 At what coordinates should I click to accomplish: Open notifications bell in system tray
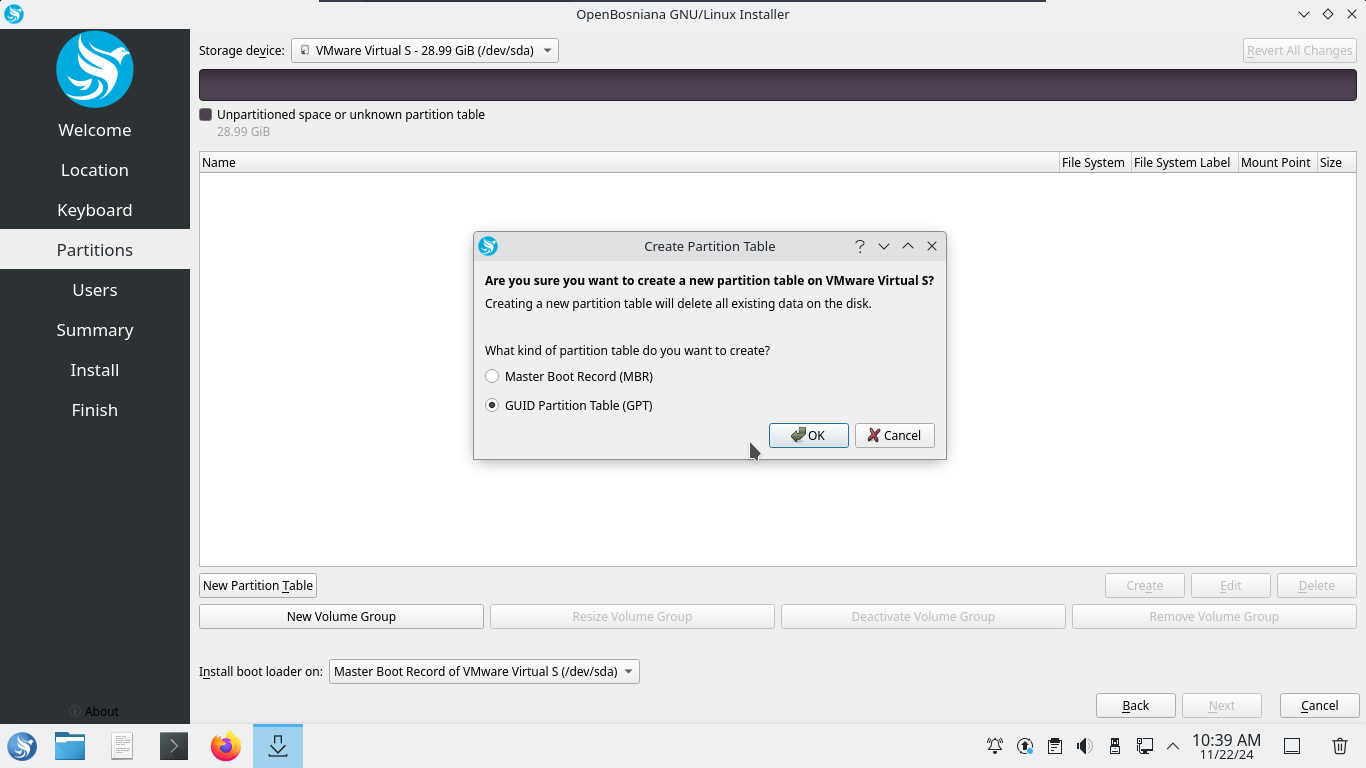(995, 746)
